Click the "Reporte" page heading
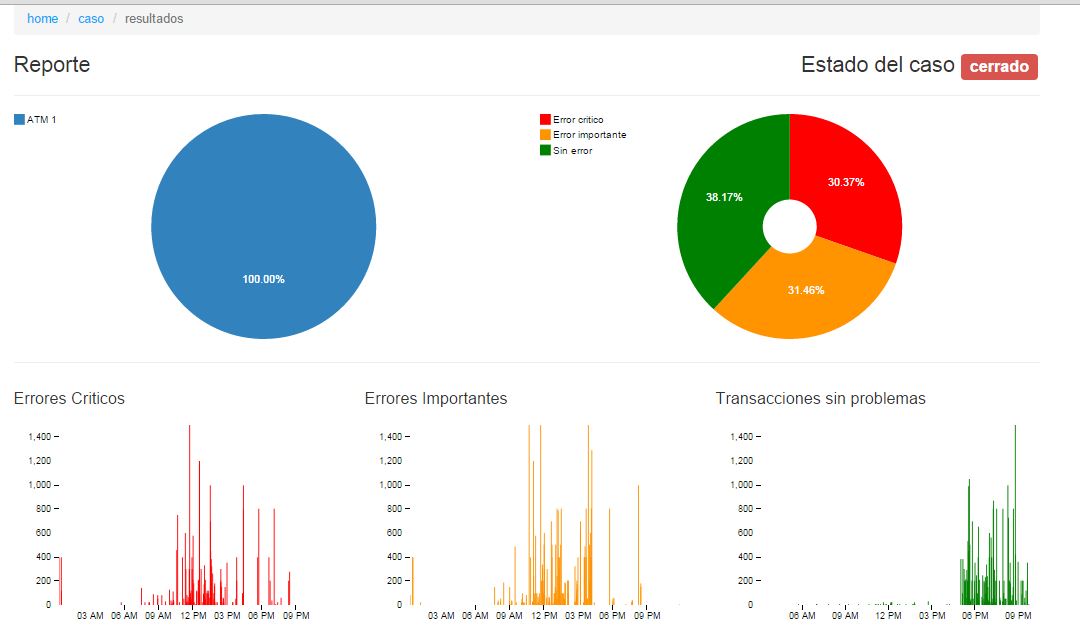1080x633 pixels. 52,64
